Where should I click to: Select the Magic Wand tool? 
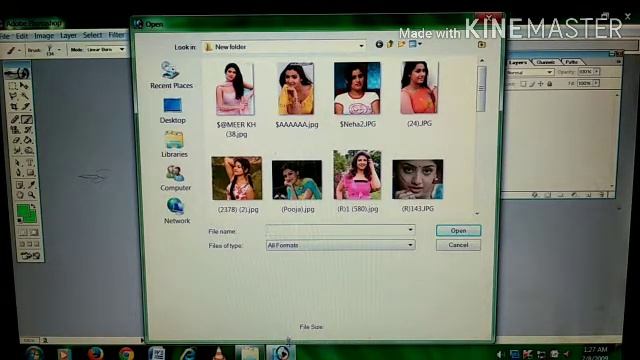[24, 96]
